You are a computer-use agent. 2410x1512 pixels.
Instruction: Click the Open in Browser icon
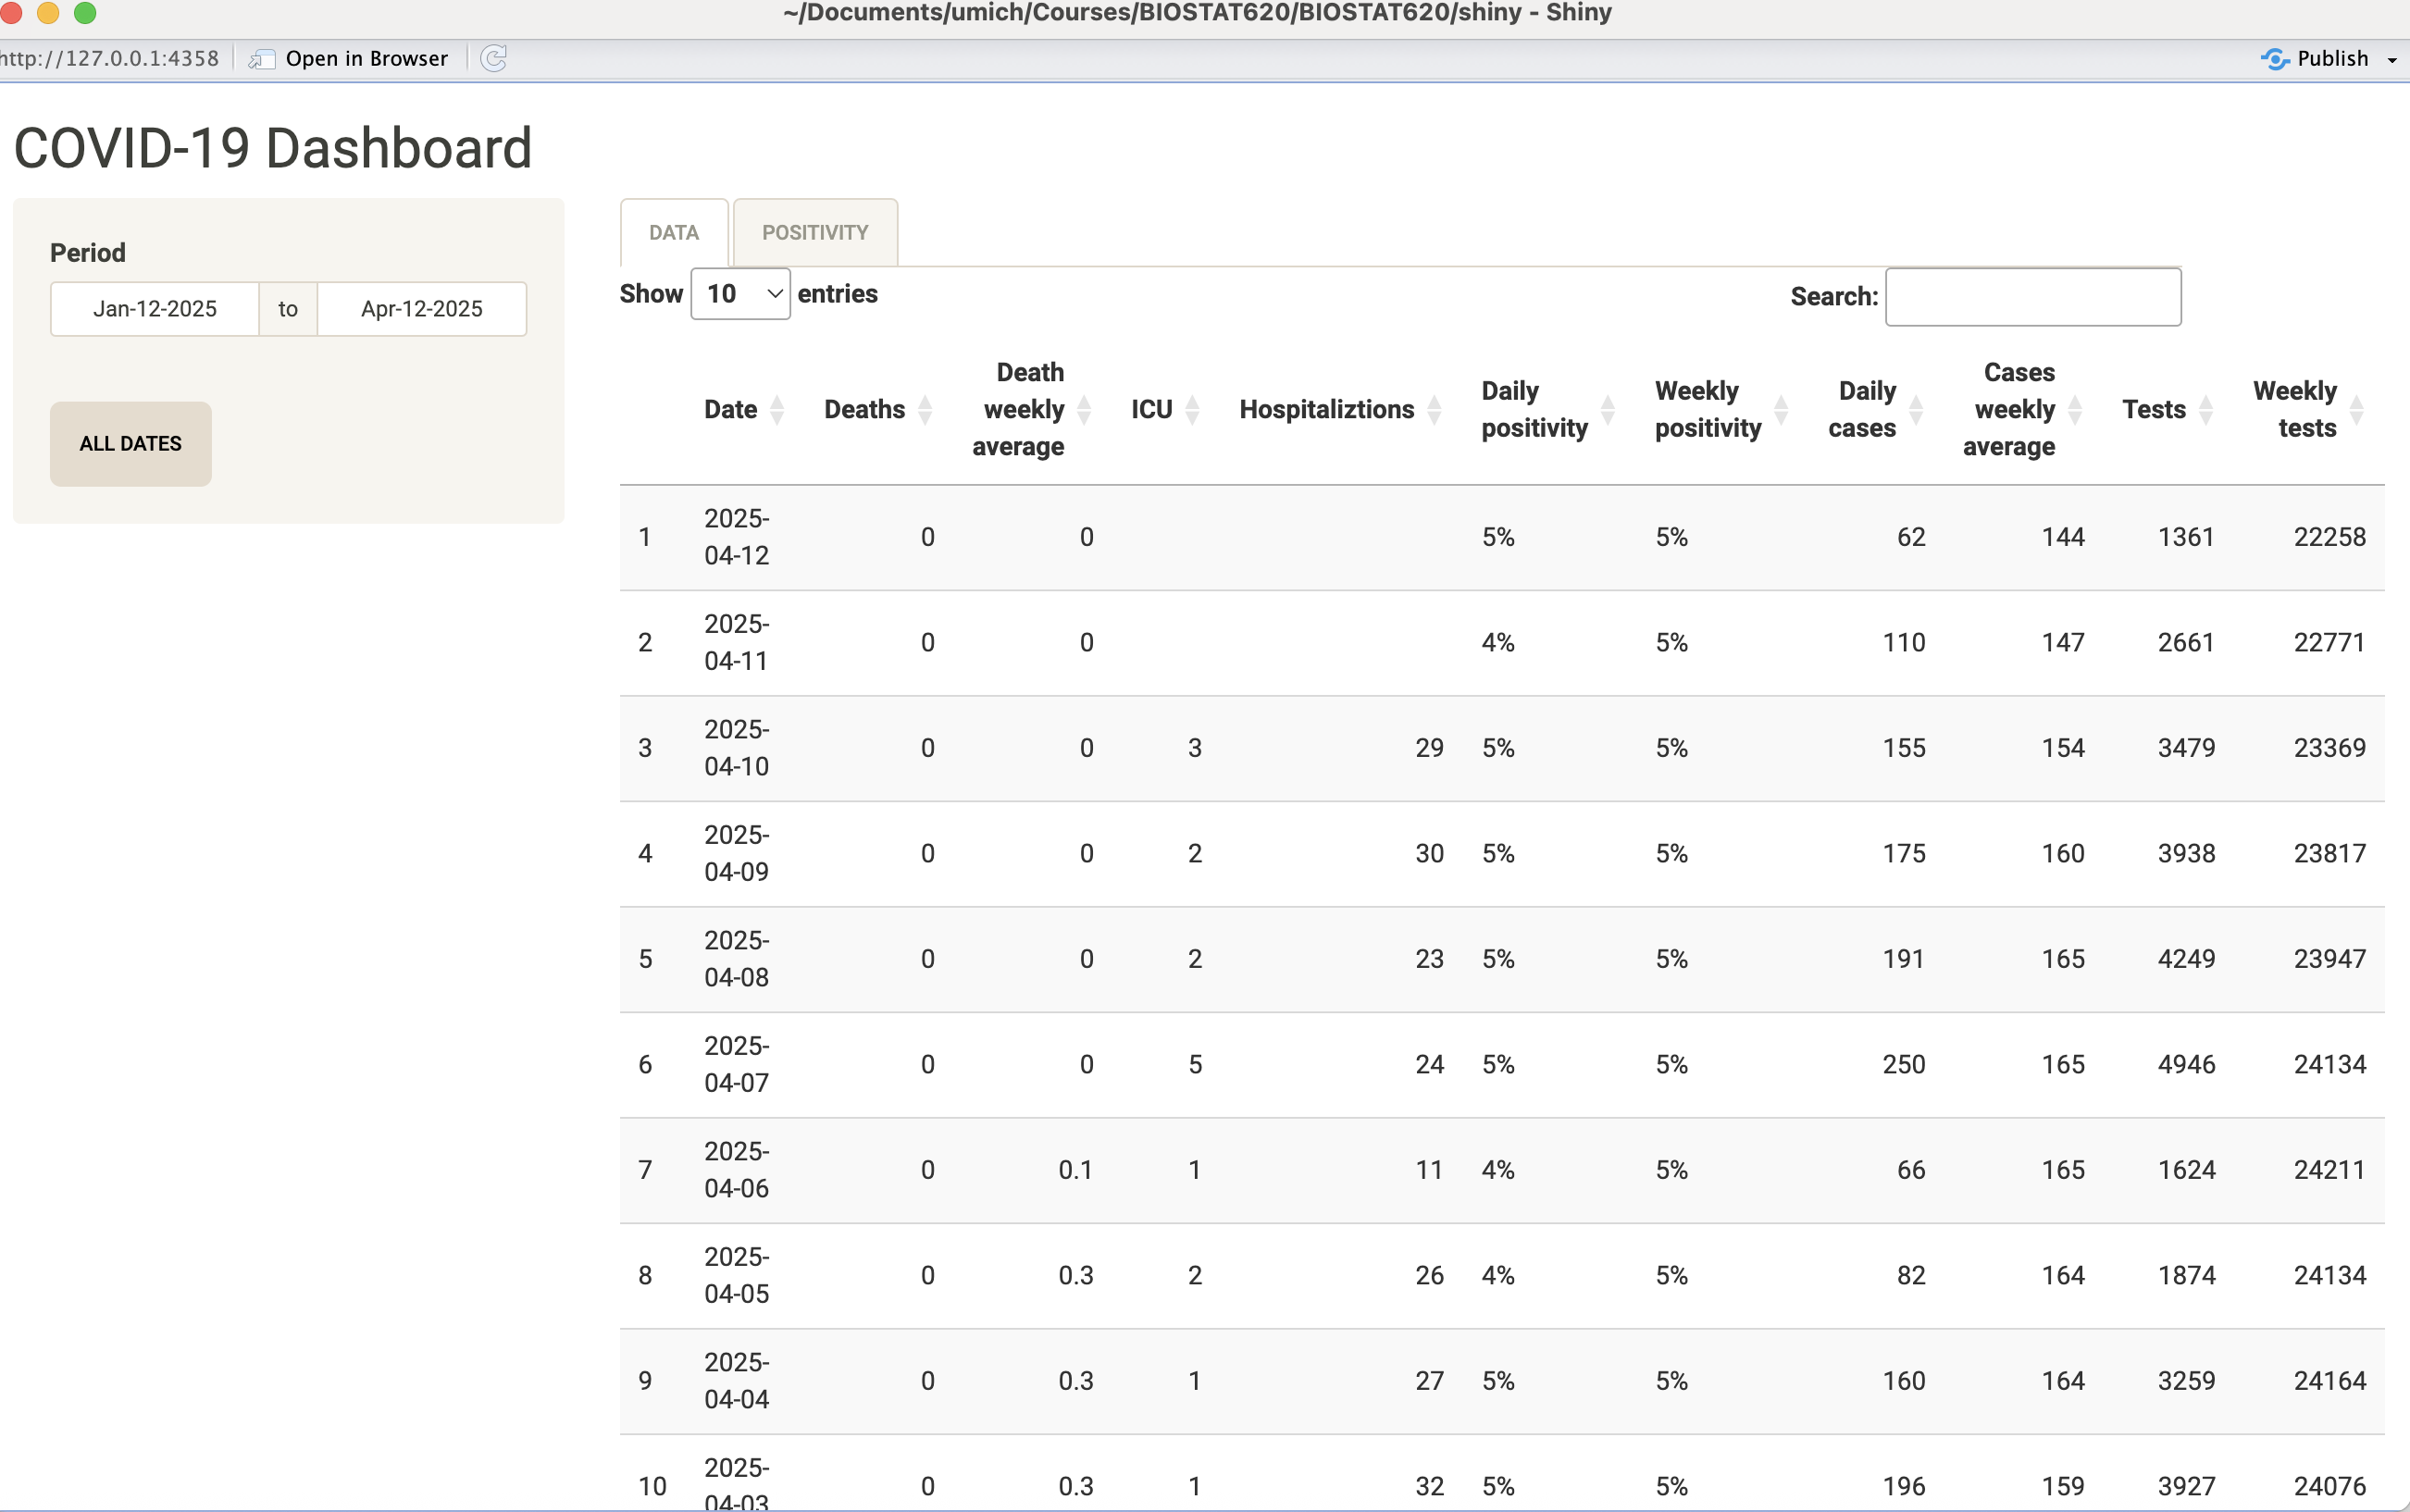[x=262, y=59]
